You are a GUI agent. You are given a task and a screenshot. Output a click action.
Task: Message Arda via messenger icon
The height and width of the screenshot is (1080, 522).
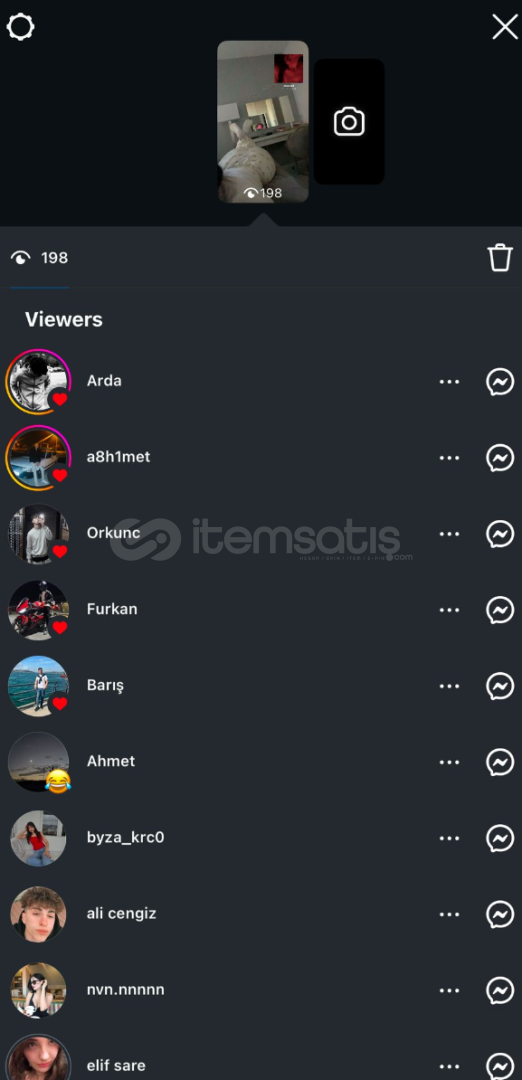tap(500, 381)
